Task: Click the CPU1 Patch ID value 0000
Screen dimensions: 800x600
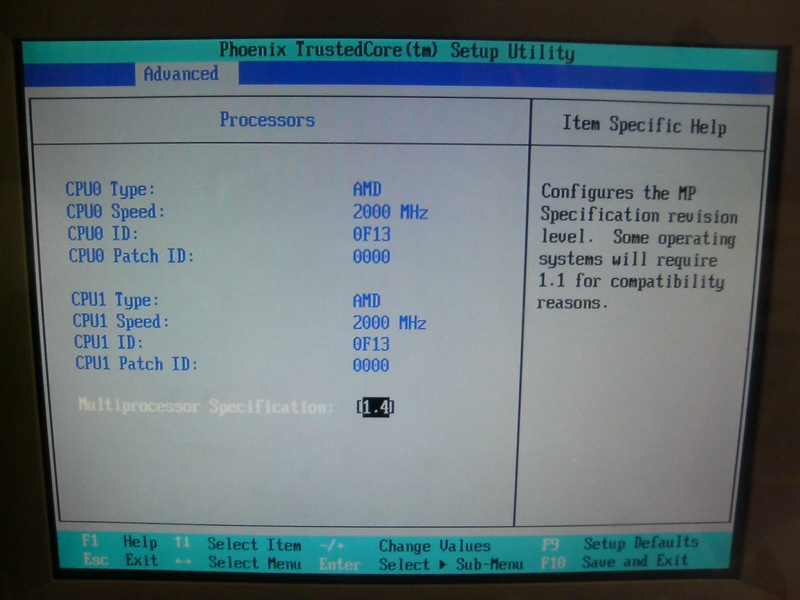Action: click(371, 365)
